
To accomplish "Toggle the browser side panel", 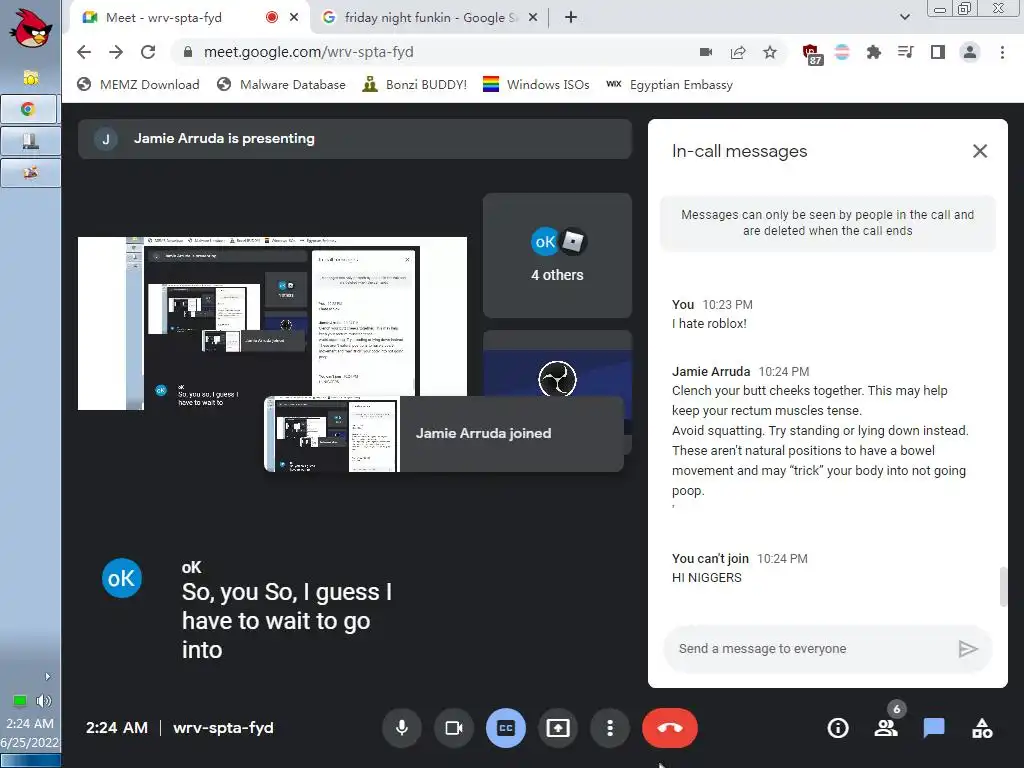I will [938, 52].
